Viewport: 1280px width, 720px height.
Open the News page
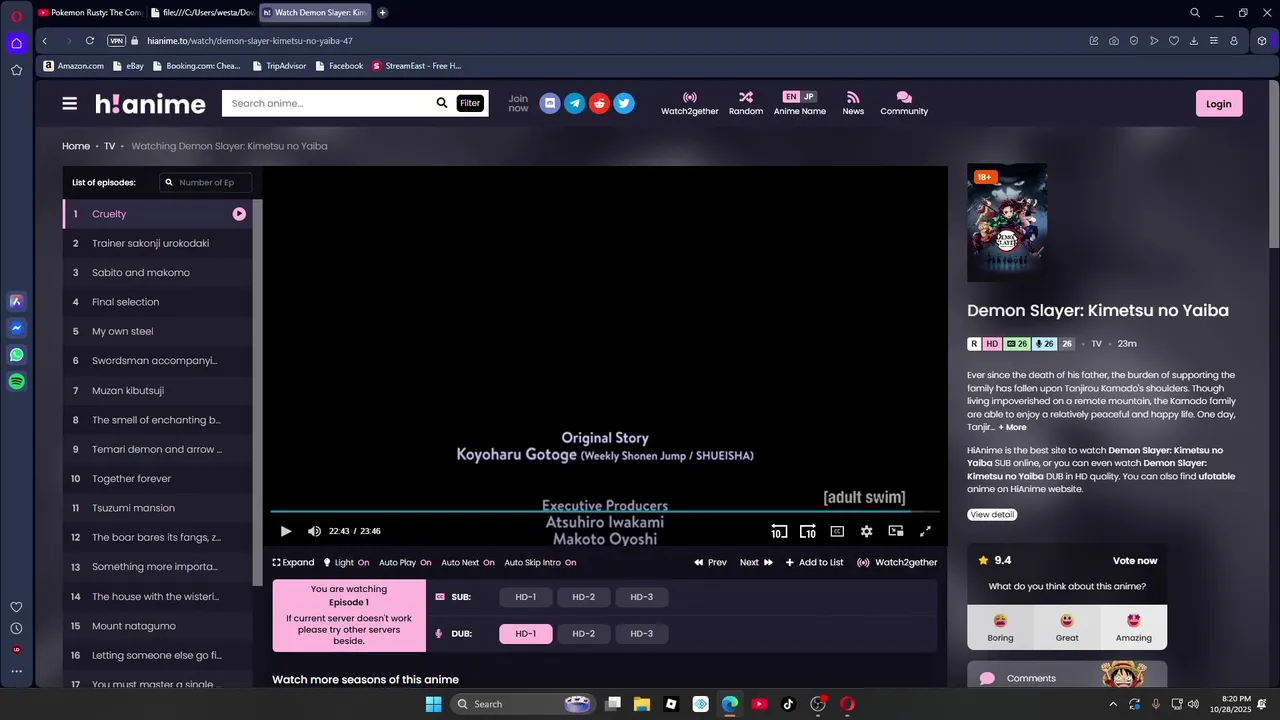(853, 103)
